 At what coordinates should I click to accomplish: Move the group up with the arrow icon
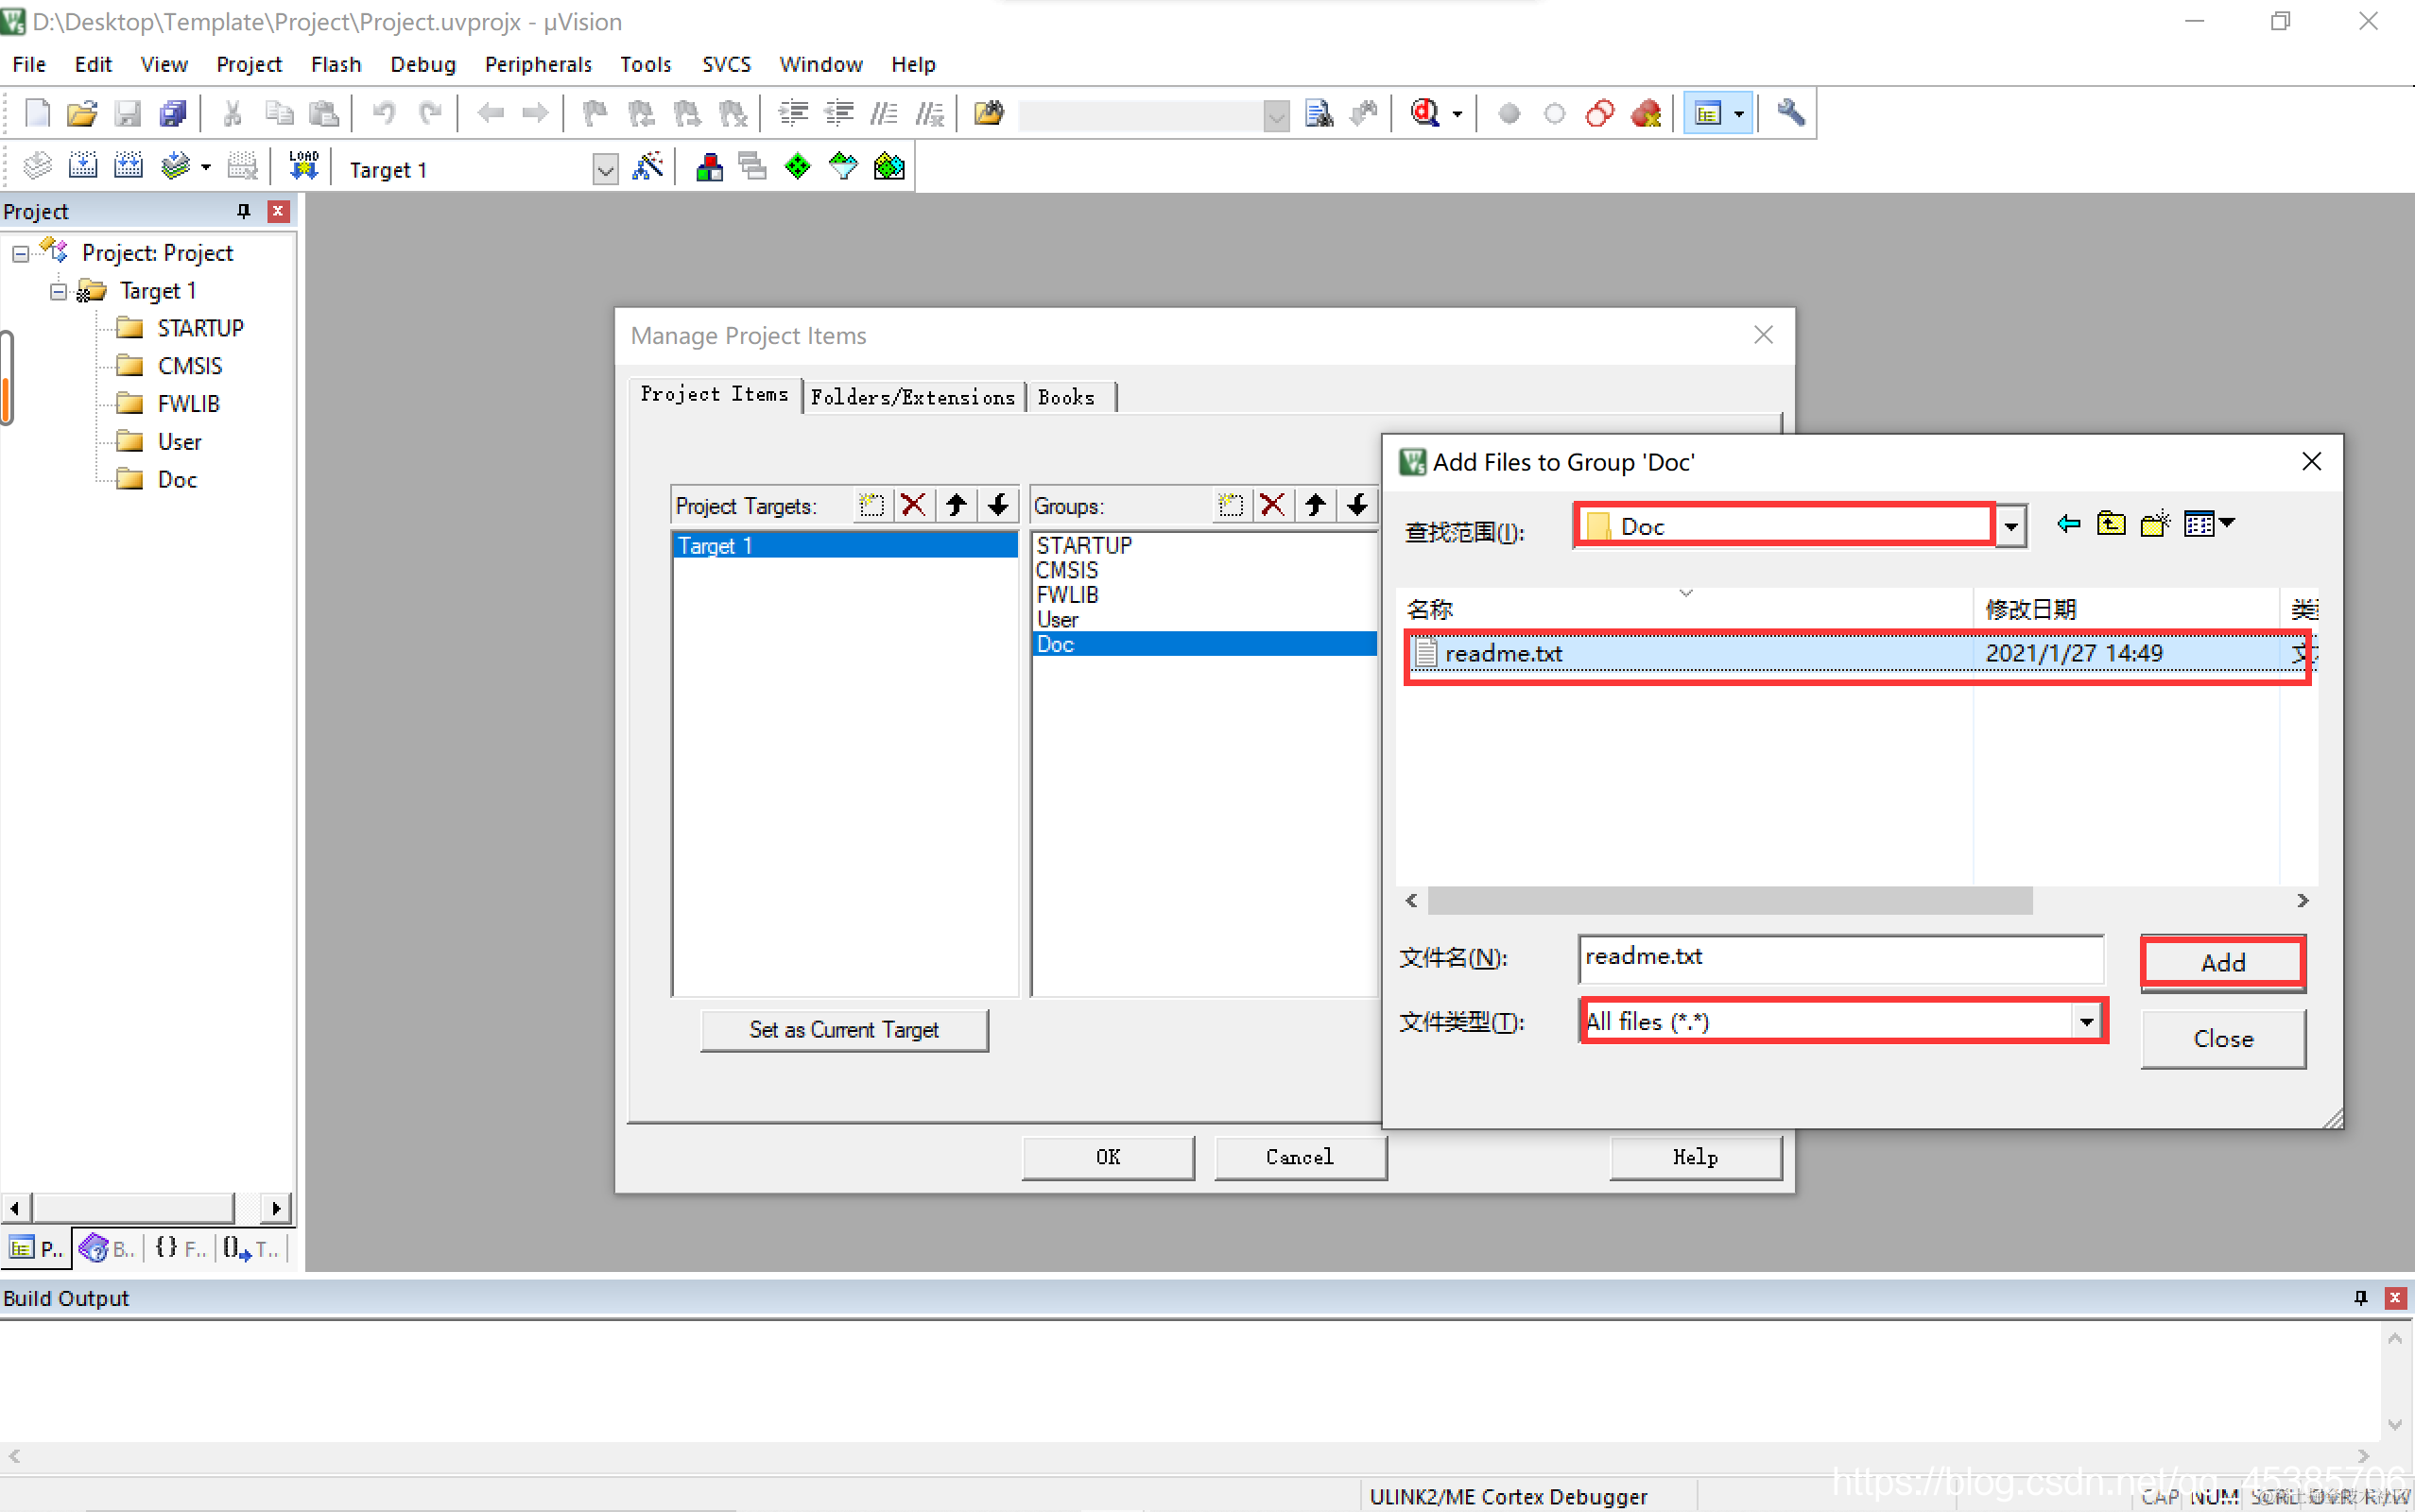point(1315,506)
